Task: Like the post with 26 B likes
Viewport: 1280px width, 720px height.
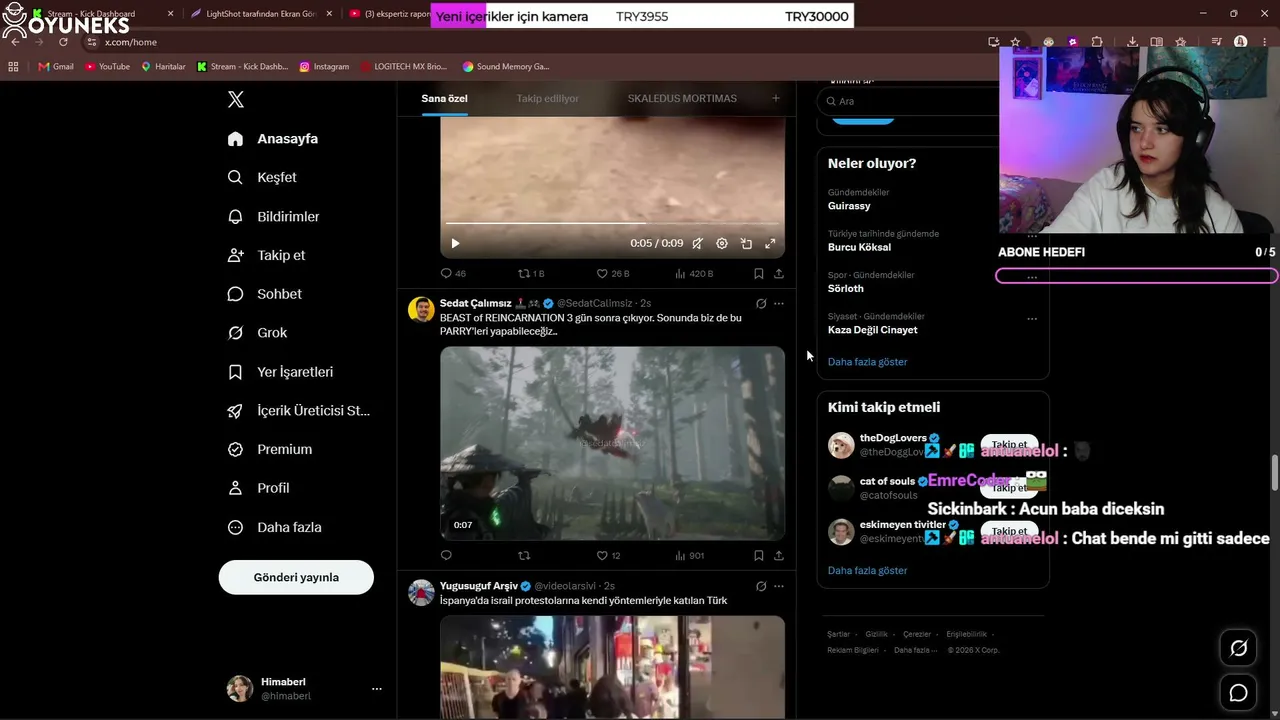Action: point(613,273)
